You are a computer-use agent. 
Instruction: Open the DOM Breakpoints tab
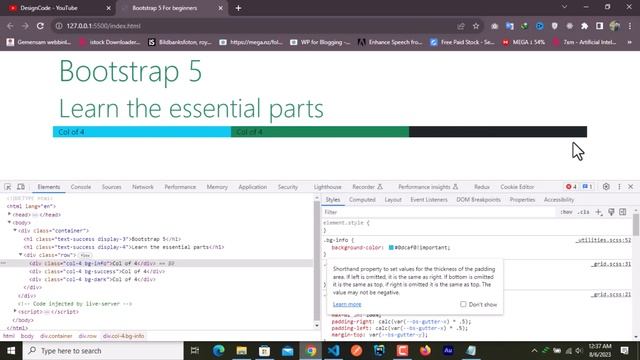click(478, 200)
